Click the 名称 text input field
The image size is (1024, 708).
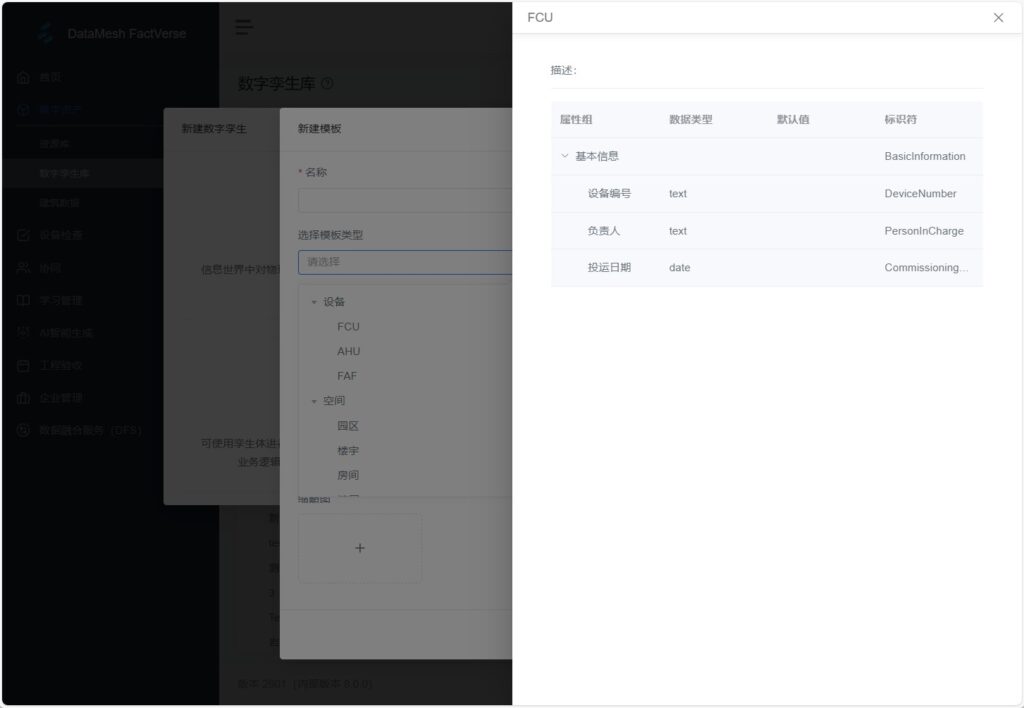[404, 200]
